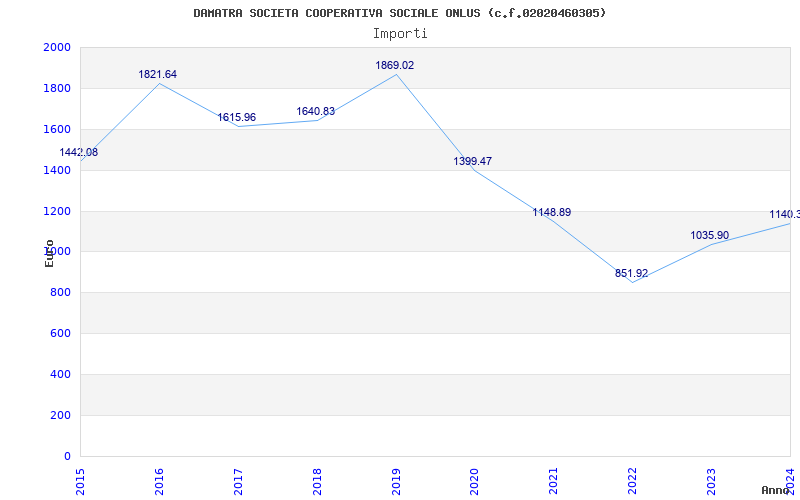Select the 1399.47 data label
The height and width of the screenshot is (500, 800).
(x=473, y=161)
